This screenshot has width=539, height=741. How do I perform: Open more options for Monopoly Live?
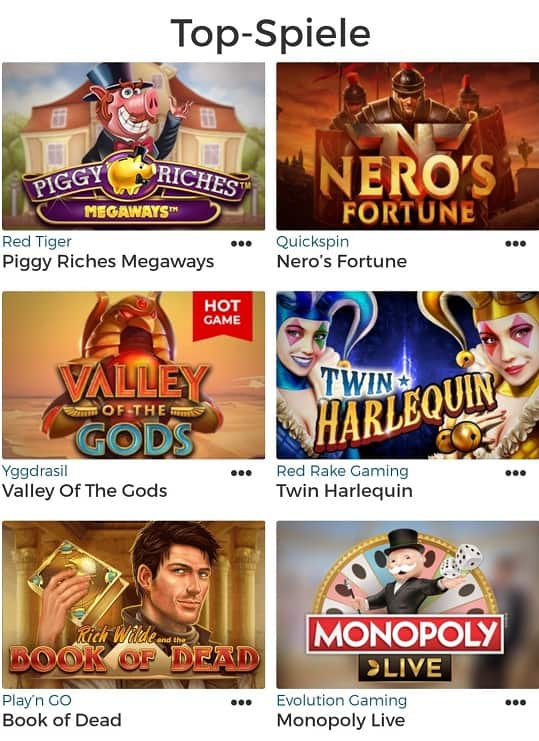(515, 703)
